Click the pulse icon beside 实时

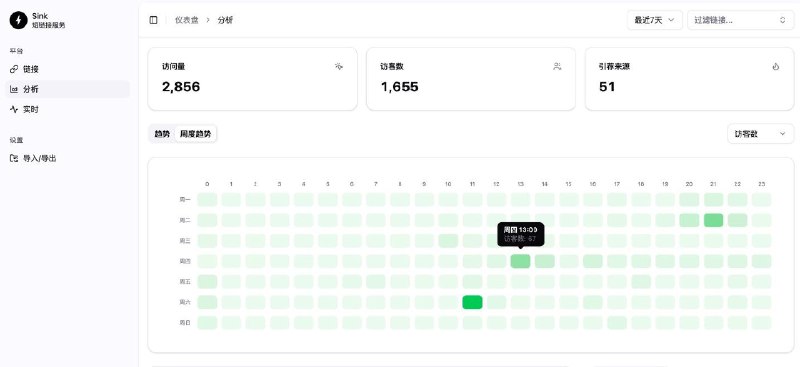pos(14,109)
